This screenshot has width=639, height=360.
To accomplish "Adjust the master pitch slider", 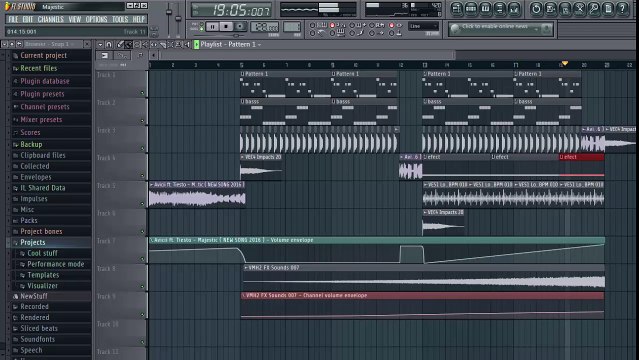I will pos(178,18).
